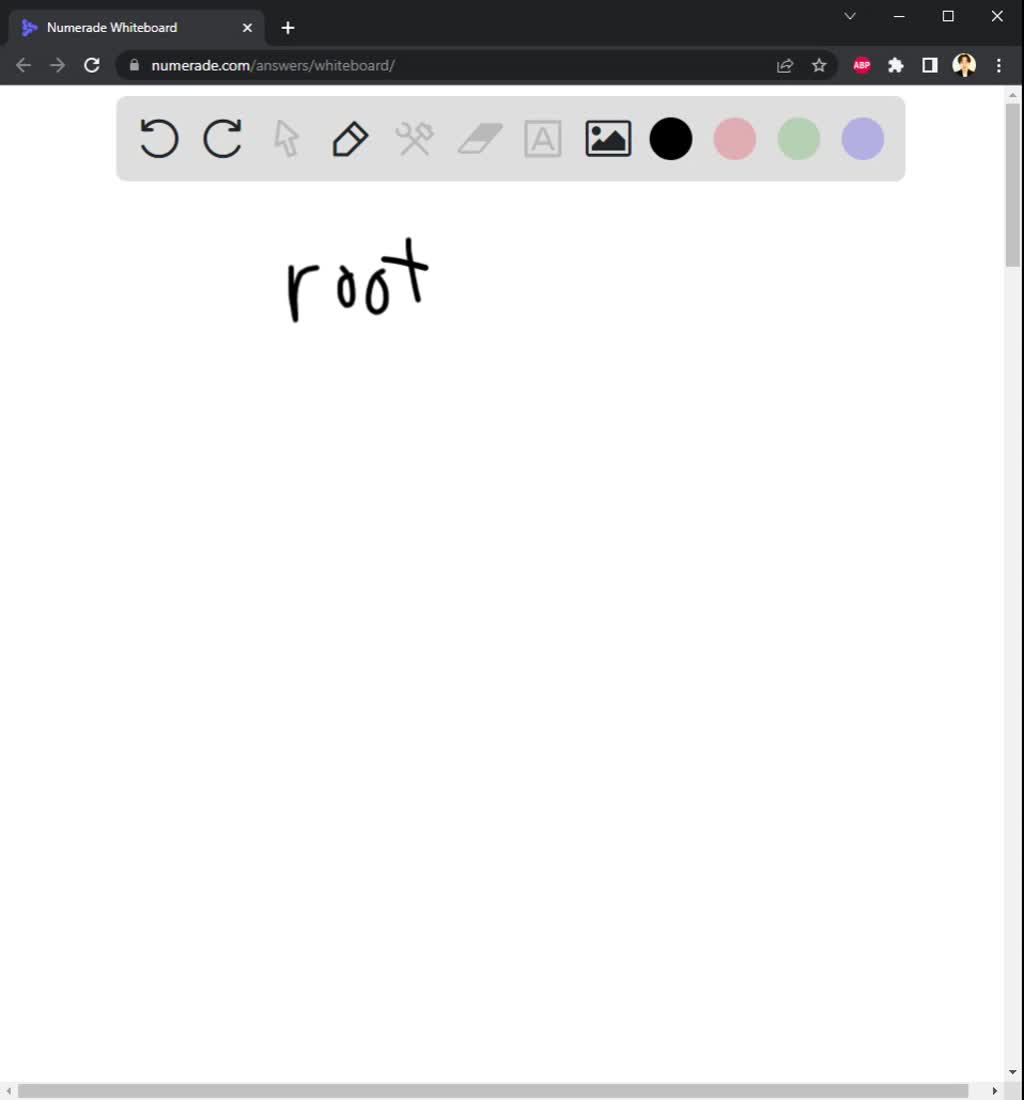Close the Numerade Whiteboard tab
This screenshot has height=1100, width=1024.
pos(247,27)
